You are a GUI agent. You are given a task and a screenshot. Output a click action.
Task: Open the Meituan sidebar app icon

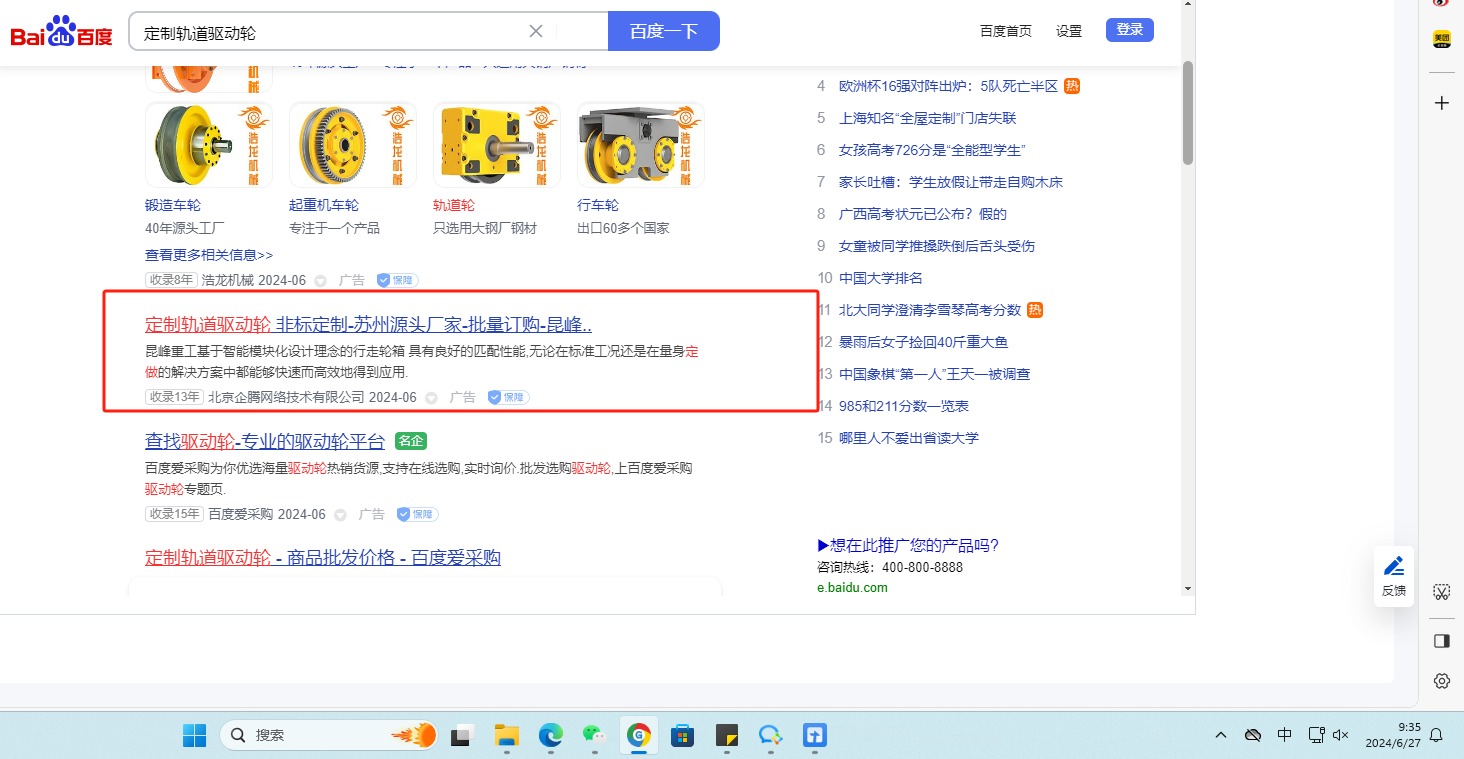pos(1441,39)
